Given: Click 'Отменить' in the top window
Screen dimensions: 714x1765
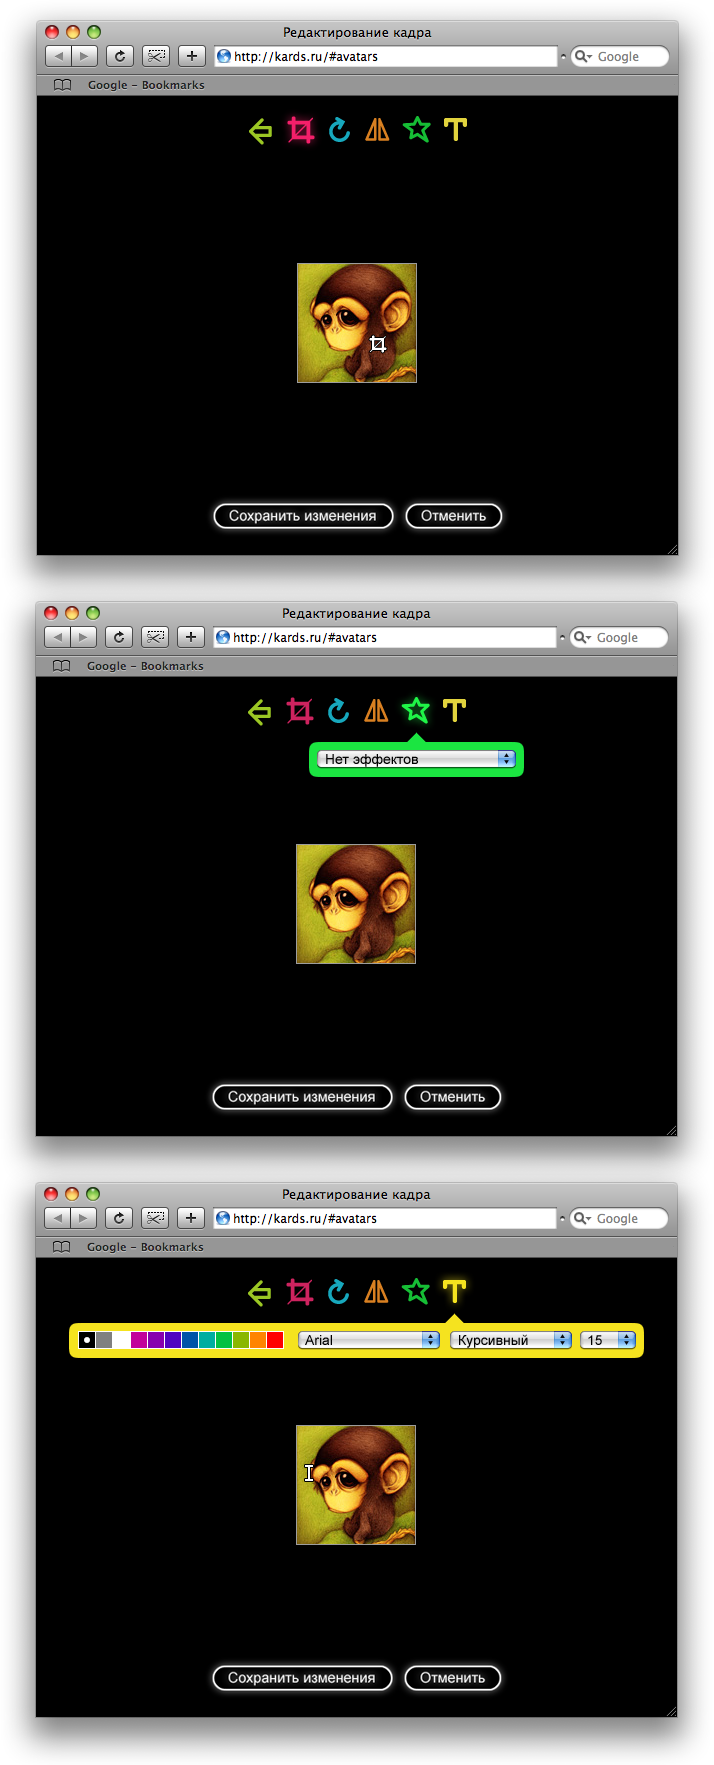Looking at the screenshot, I should (x=453, y=516).
